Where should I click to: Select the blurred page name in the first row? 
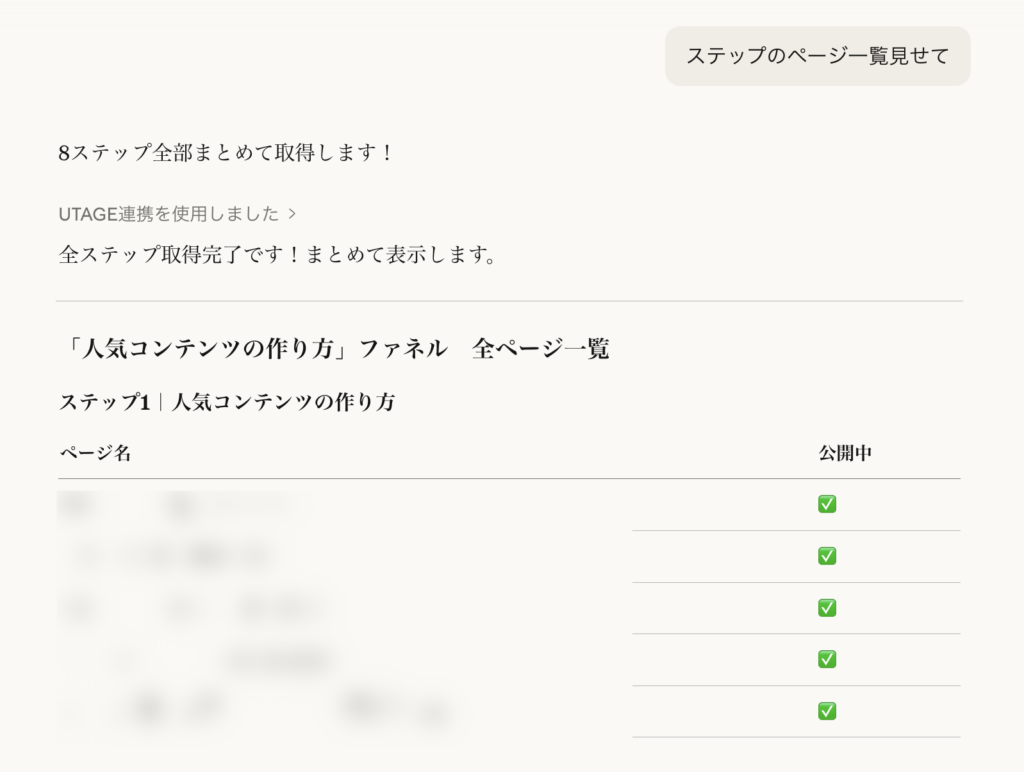pos(180,506)
